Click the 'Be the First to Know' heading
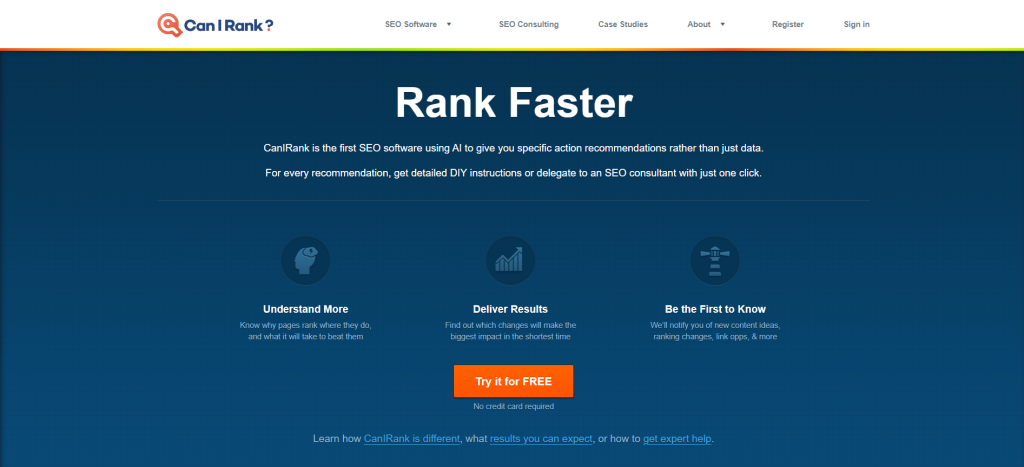The image size is (1024, 467). [715, 309]
